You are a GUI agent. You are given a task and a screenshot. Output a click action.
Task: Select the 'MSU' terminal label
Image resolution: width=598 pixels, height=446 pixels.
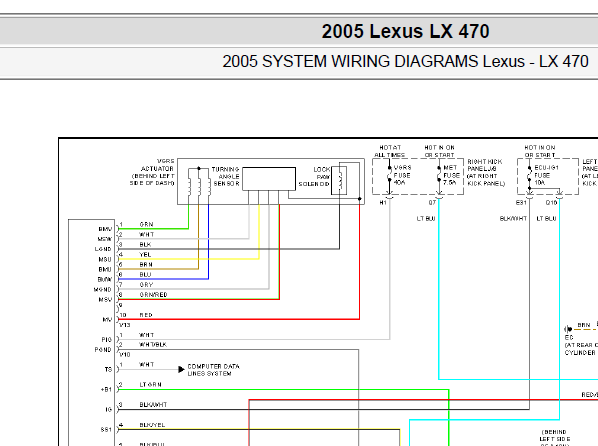point(105,259)
